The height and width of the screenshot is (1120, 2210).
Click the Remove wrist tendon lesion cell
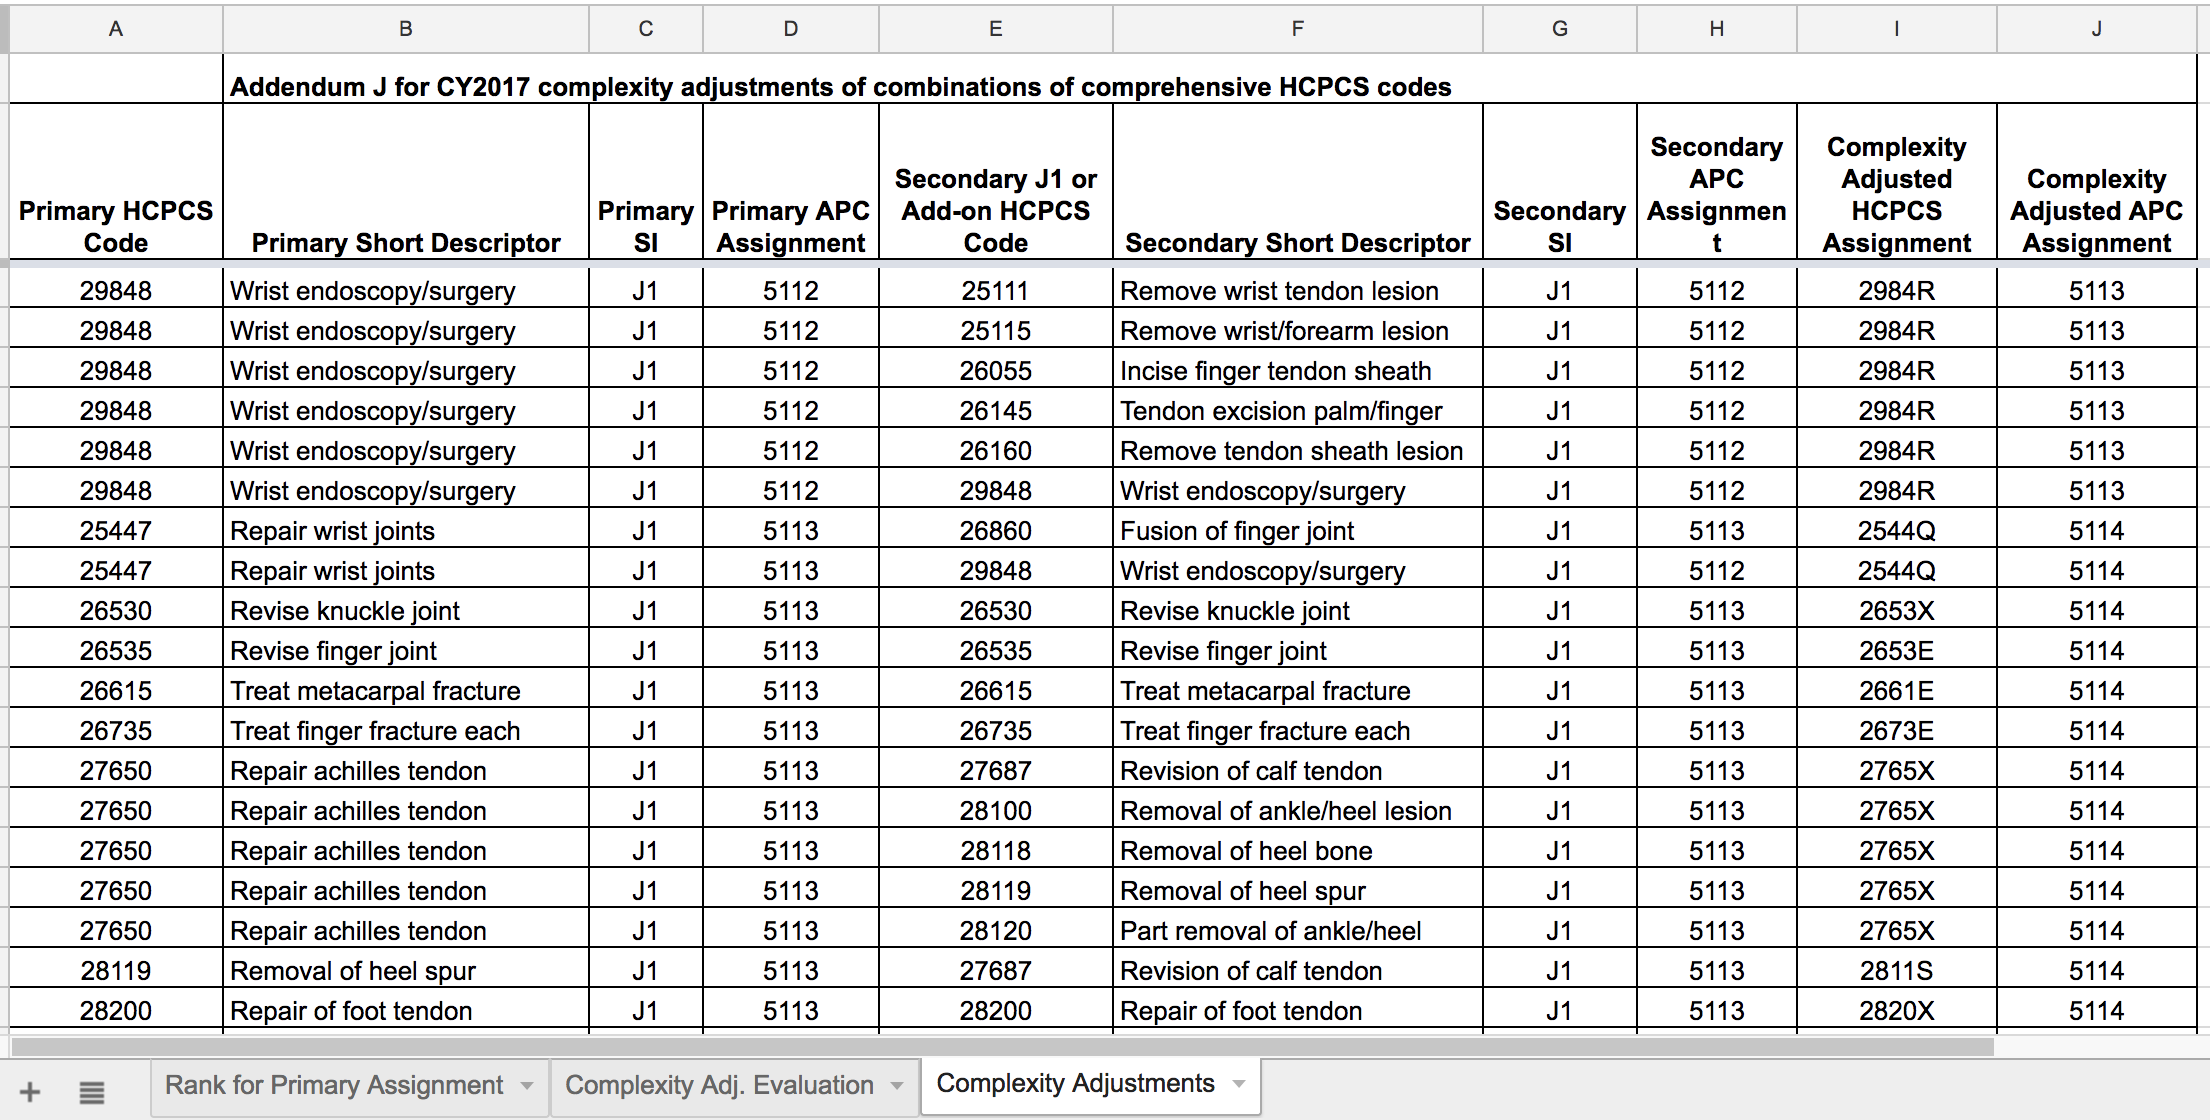click(x=1297, y=291)
